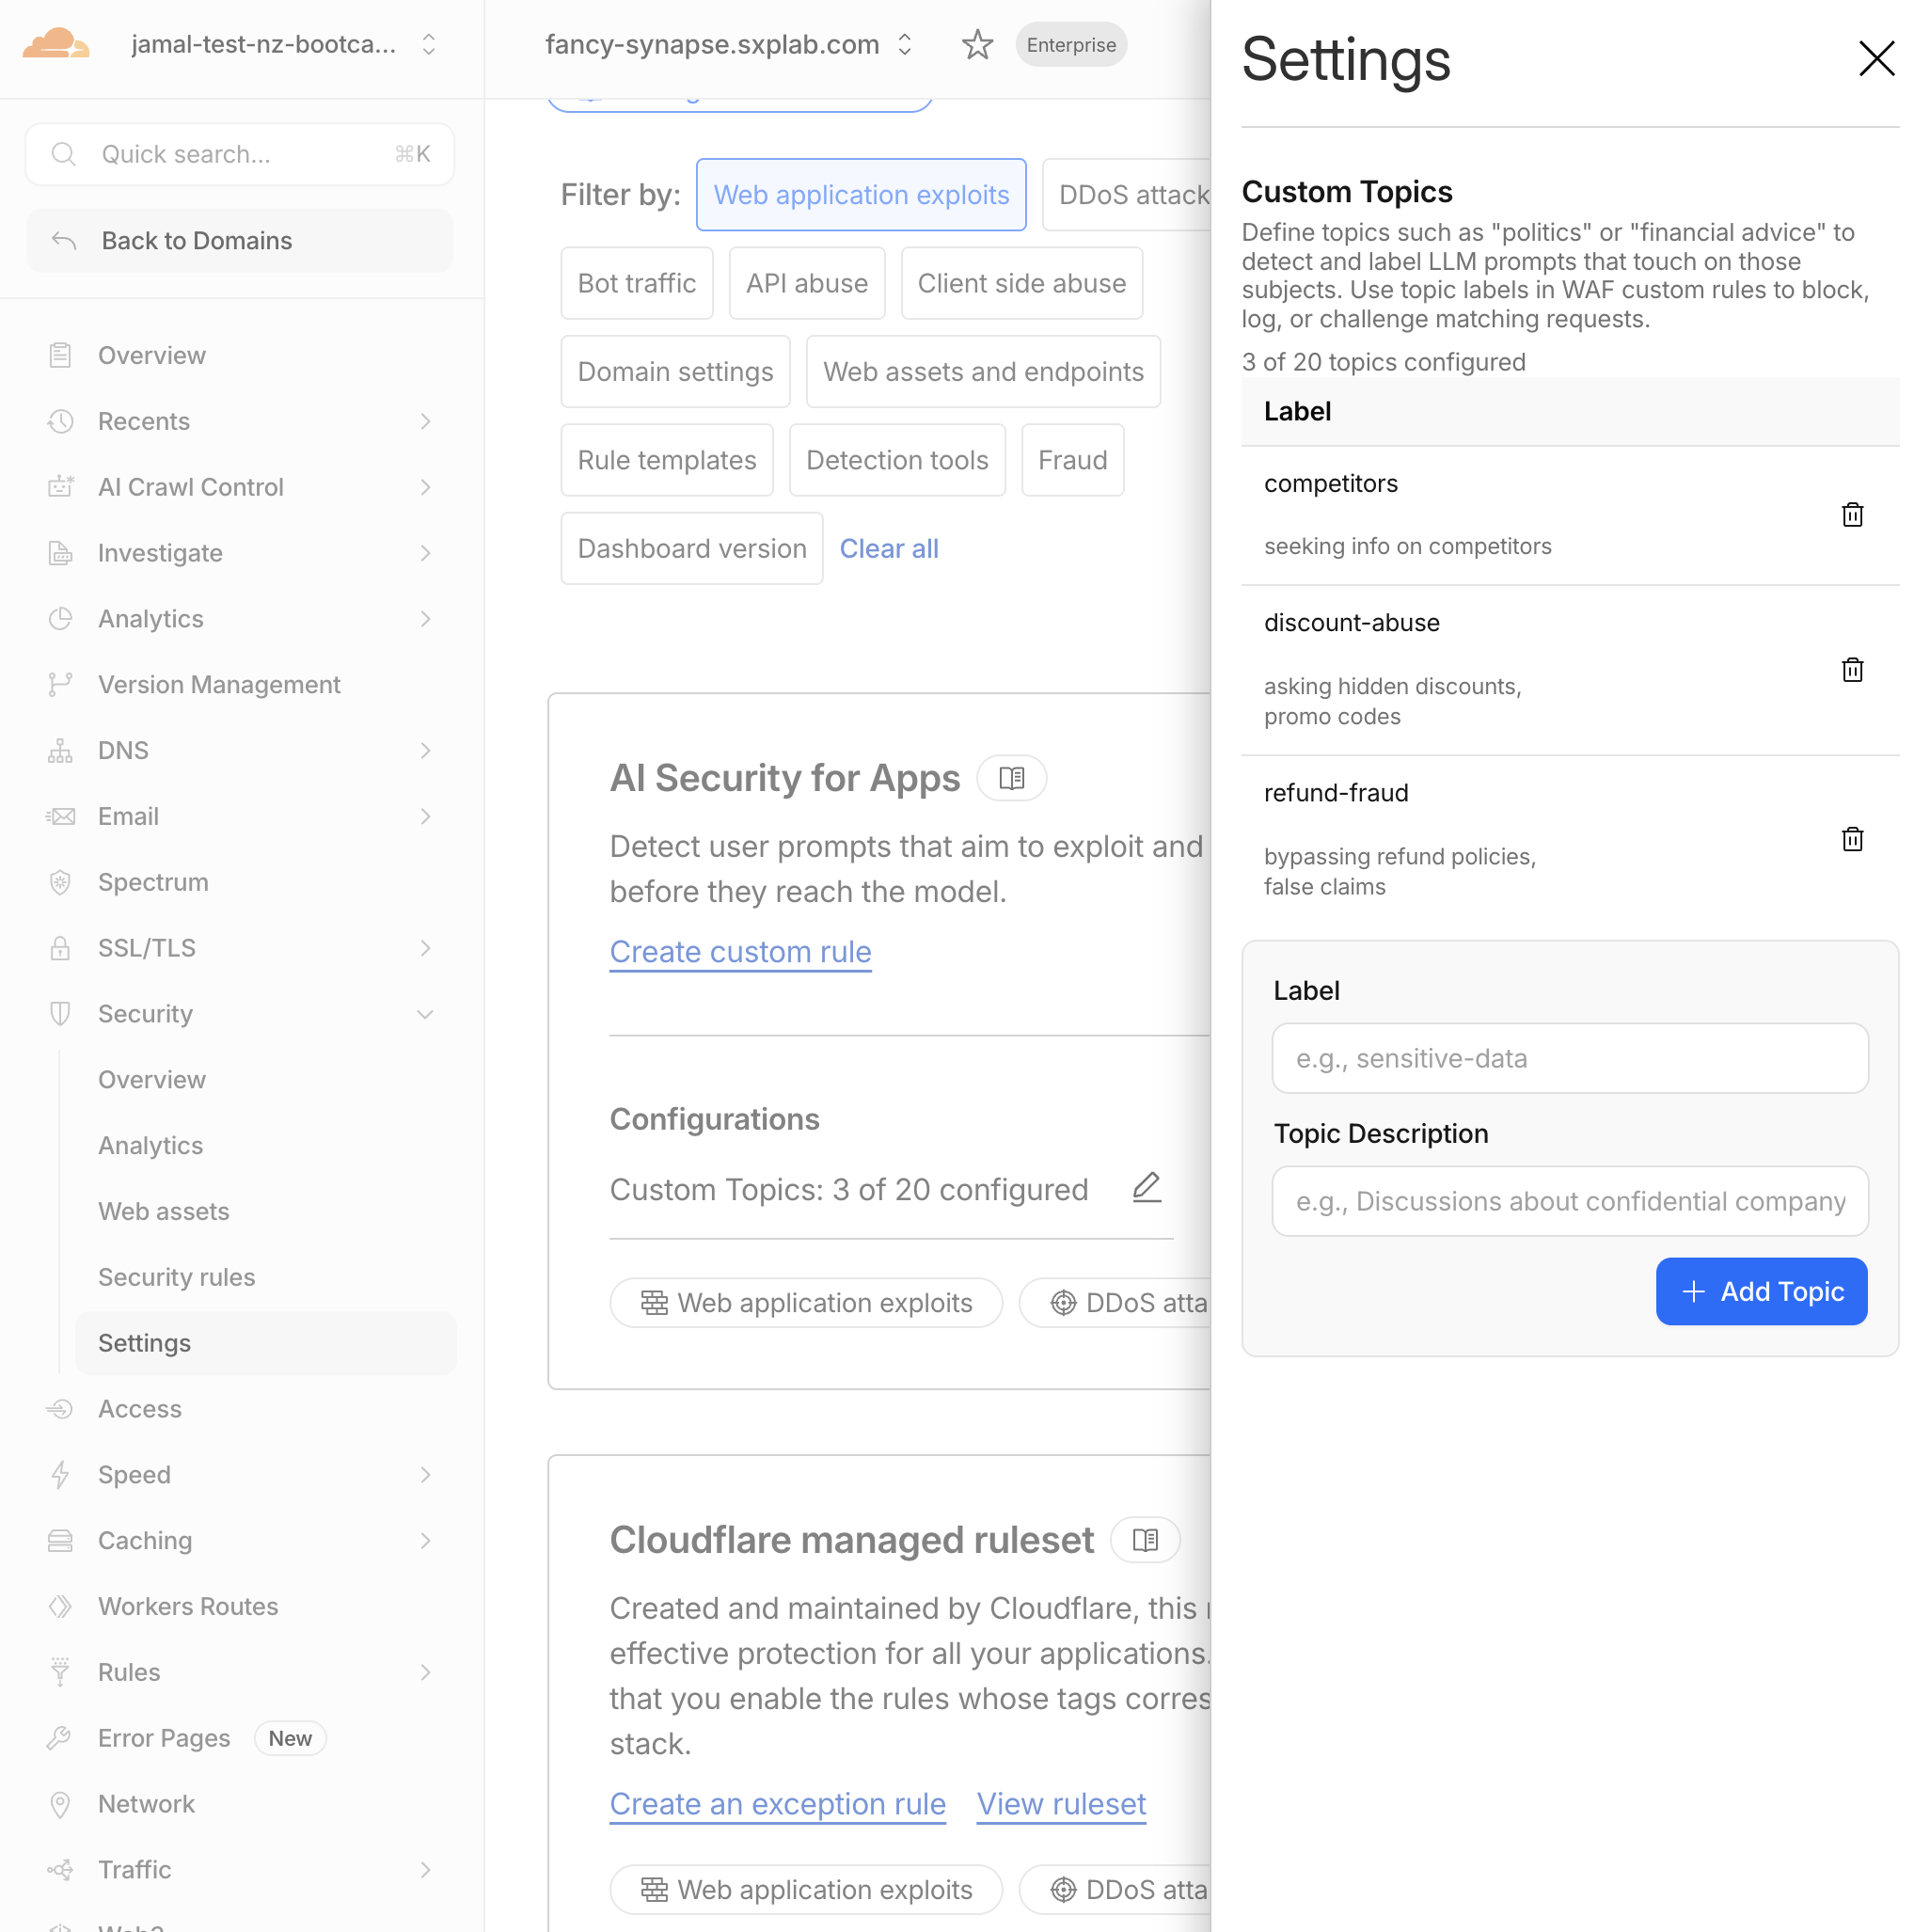Click the Error Pages wrench icon

tap(60, 1737)
